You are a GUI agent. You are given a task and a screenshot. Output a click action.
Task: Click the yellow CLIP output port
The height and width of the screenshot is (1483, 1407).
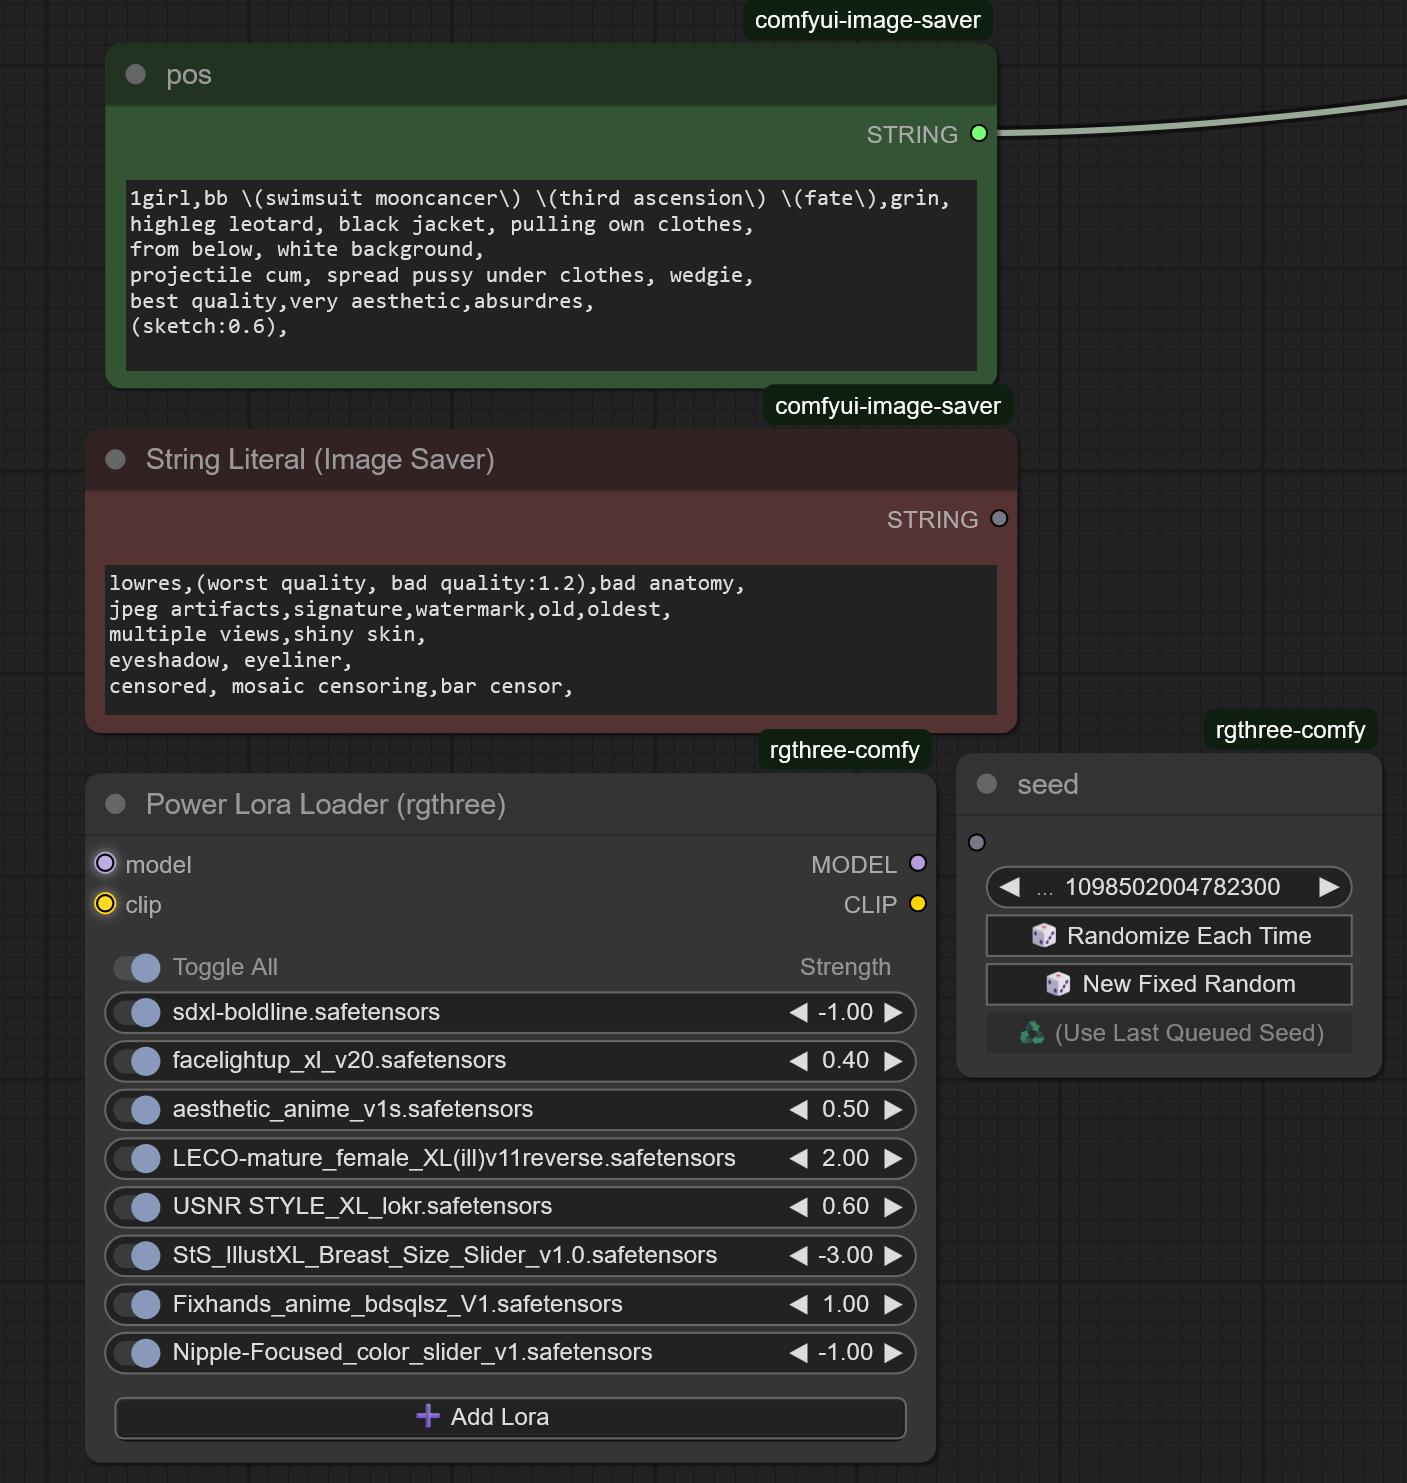pyautogui.click(x=918, y=904)
